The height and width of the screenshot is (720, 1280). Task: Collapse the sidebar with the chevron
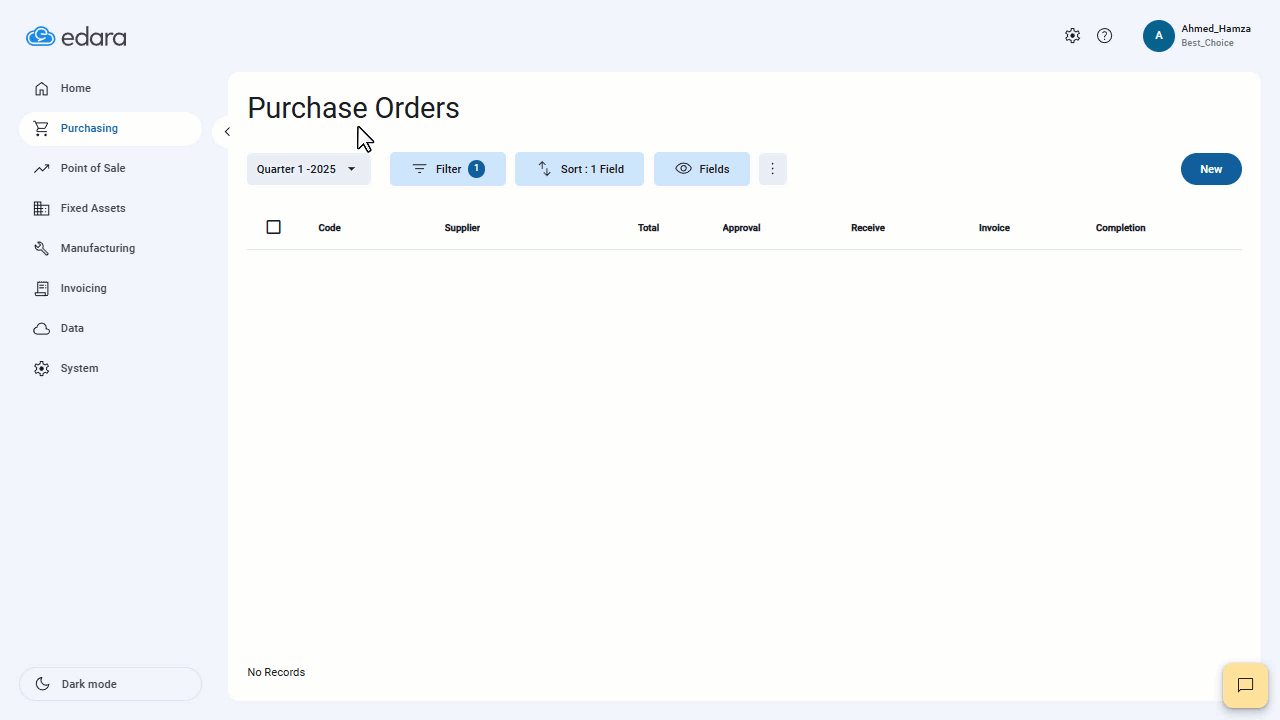[227, 132]
